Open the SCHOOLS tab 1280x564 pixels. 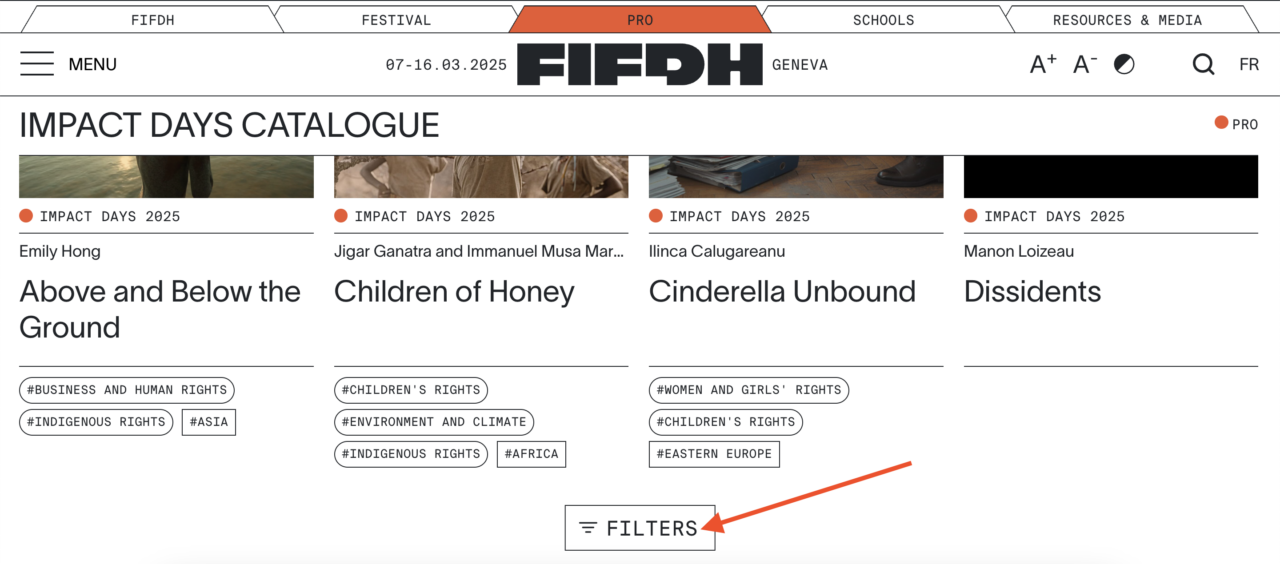click(884, 20)
